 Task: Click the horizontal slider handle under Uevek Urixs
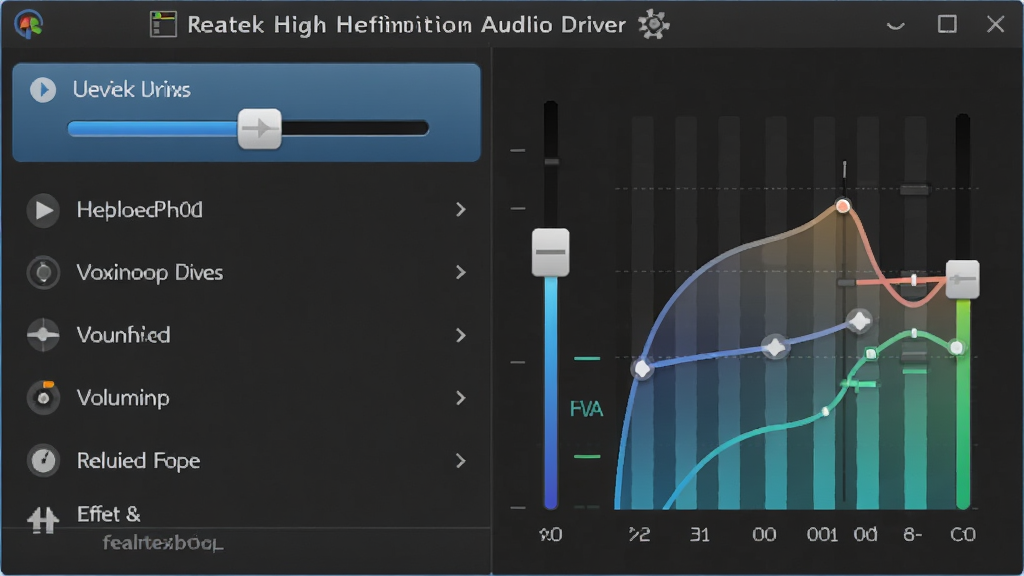point(260,129)
